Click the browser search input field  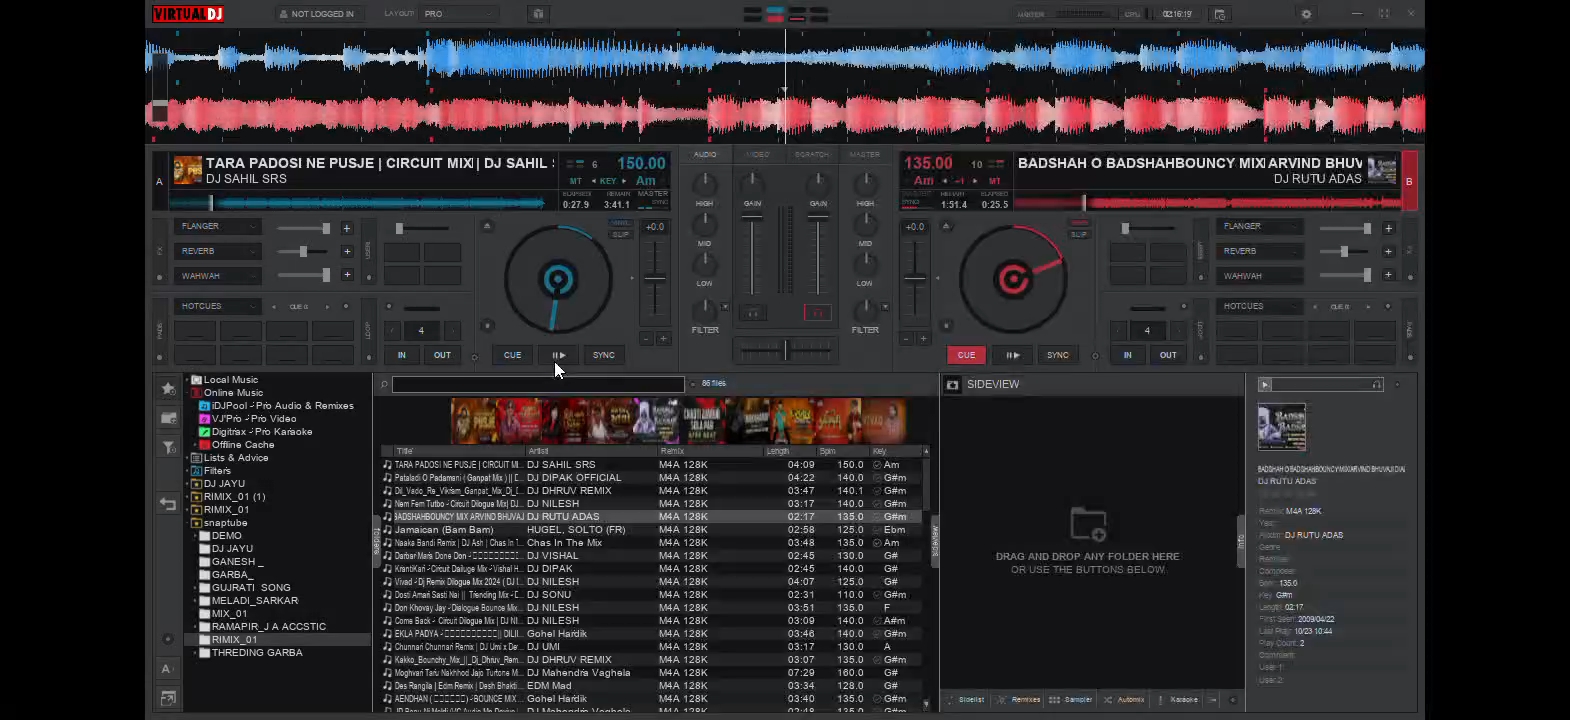tap(538, 384)
